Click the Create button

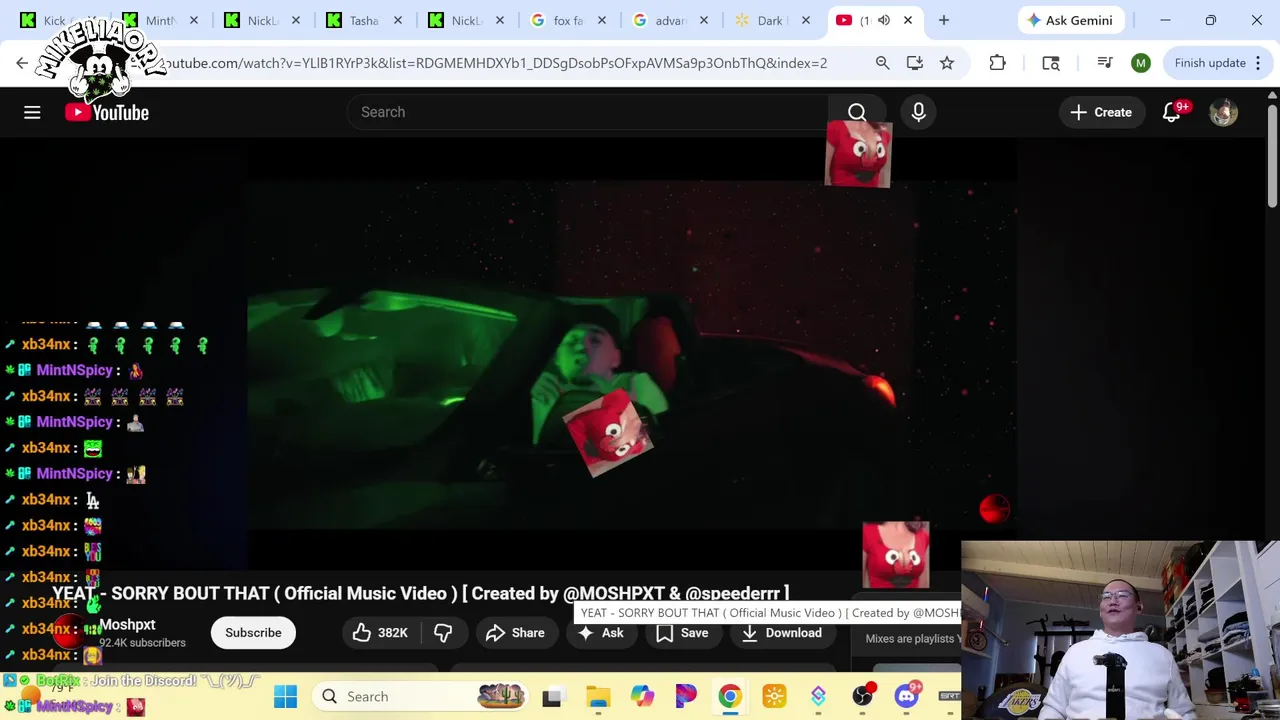(1101, 112)
